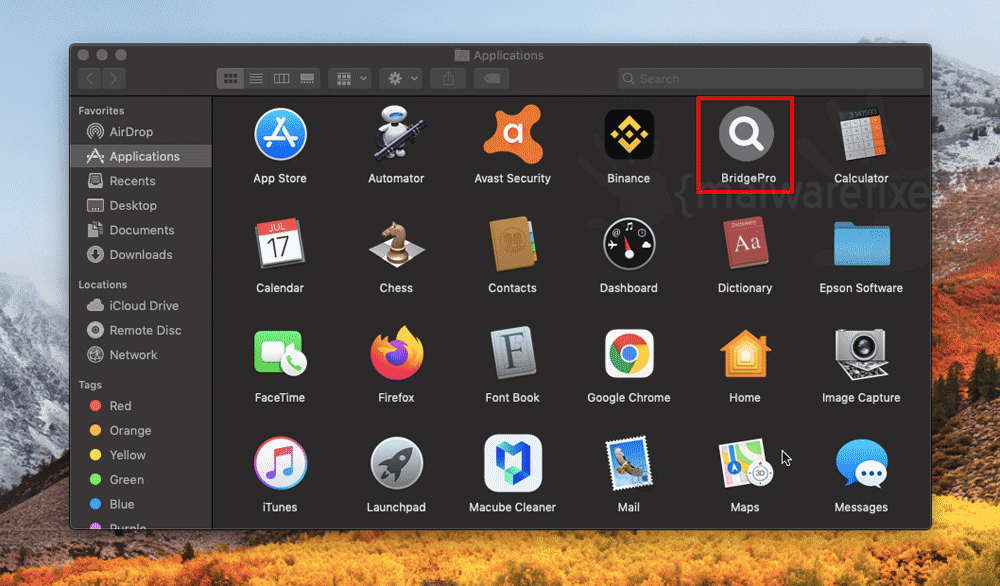Click into the Search field
1000x586 pixels.
(x=770, y=78)
